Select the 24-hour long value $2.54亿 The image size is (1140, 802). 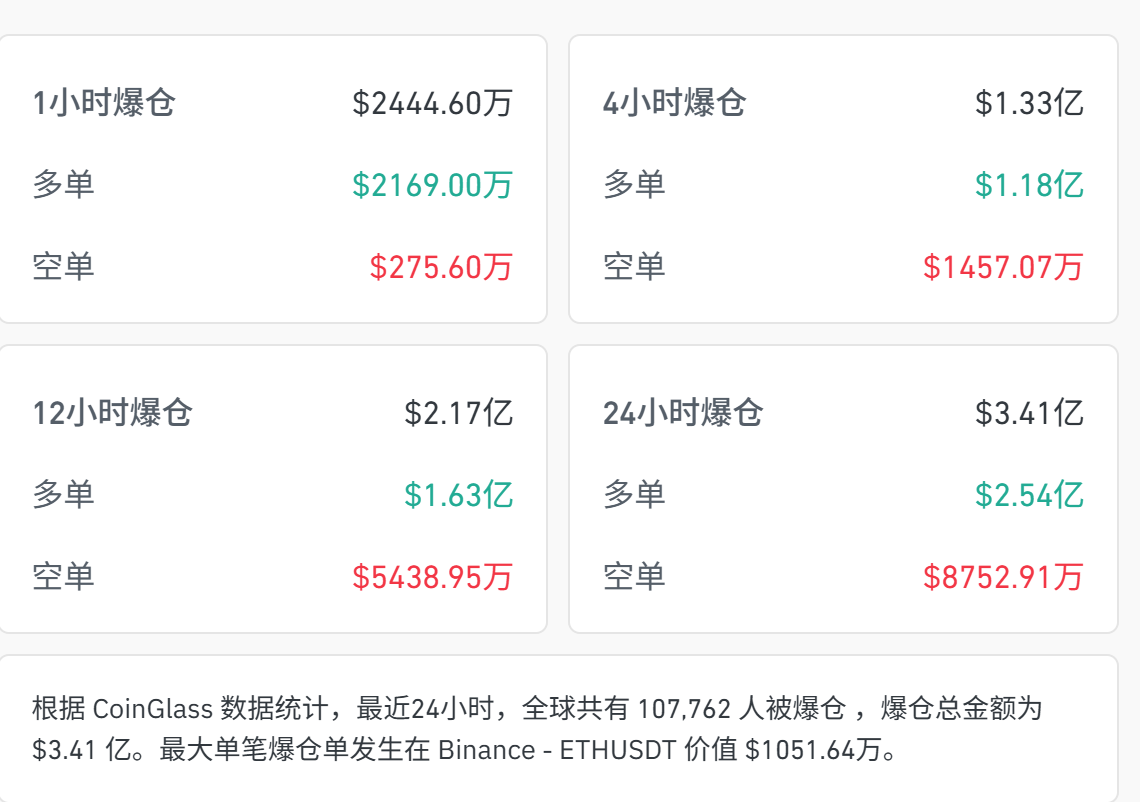click(x=1029, y=495)
